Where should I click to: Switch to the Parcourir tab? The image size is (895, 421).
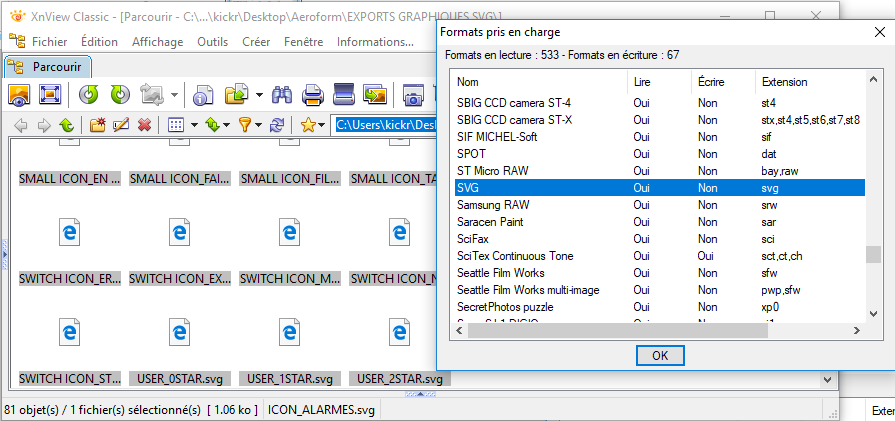coord(48,67)
